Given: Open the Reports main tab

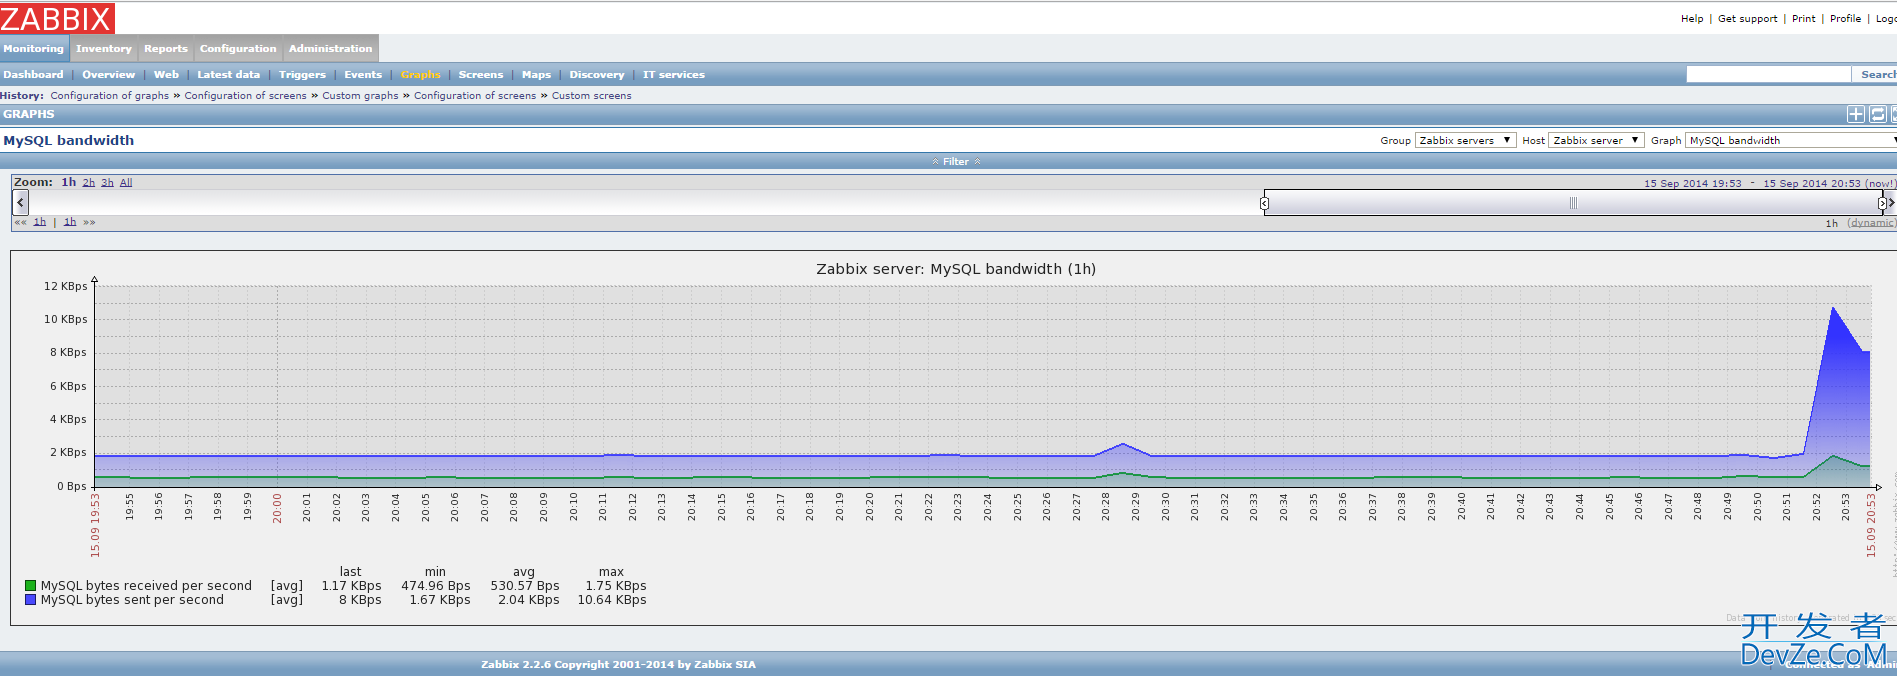Looking at the screenshot, I should [166, 48].
